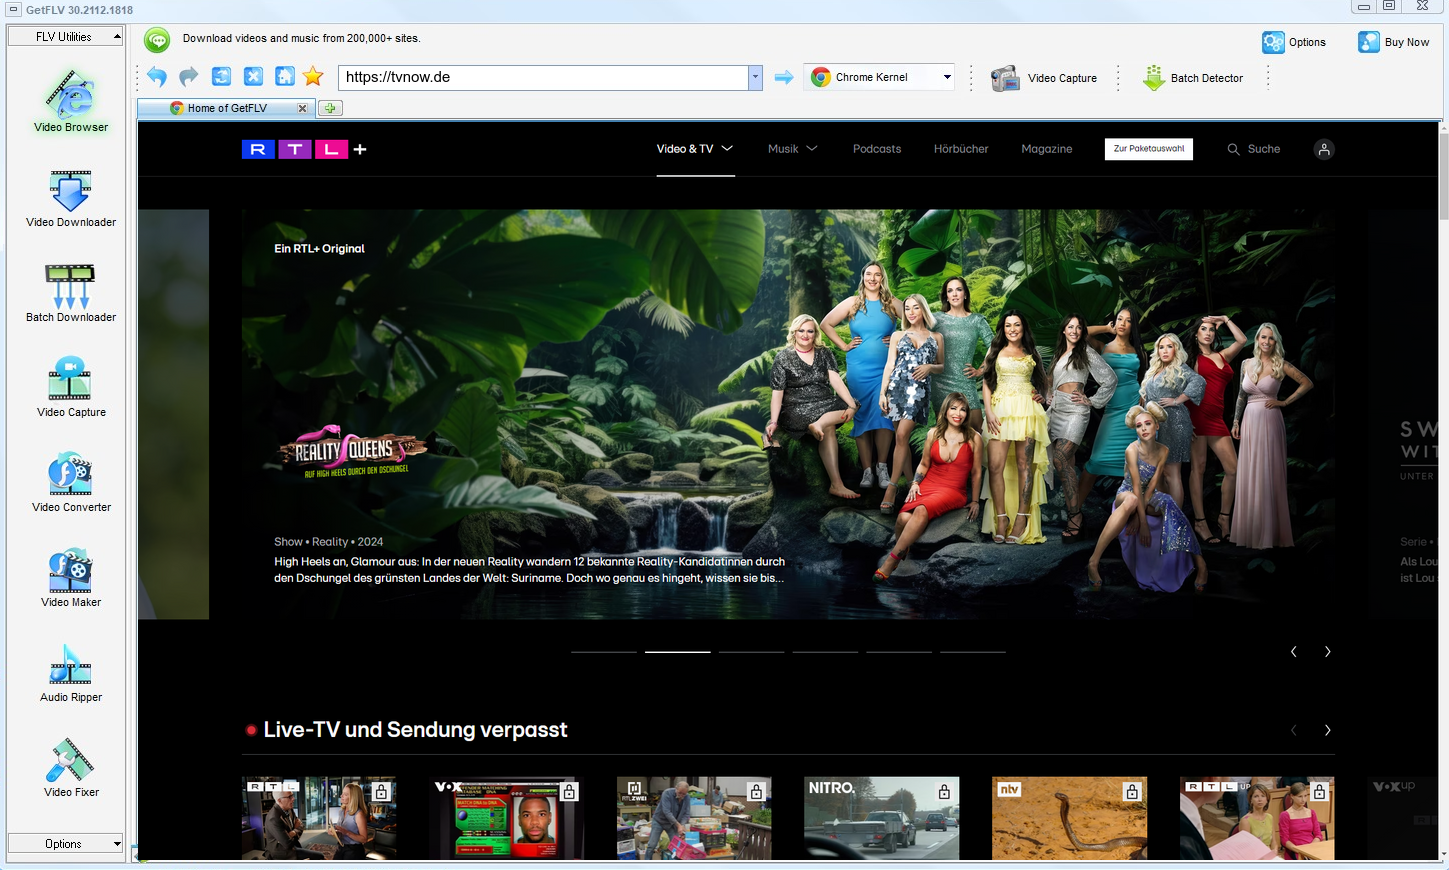Open the RTL live channel thumbnail
This screenshot has height=870, width=1449.
(319, 818)
